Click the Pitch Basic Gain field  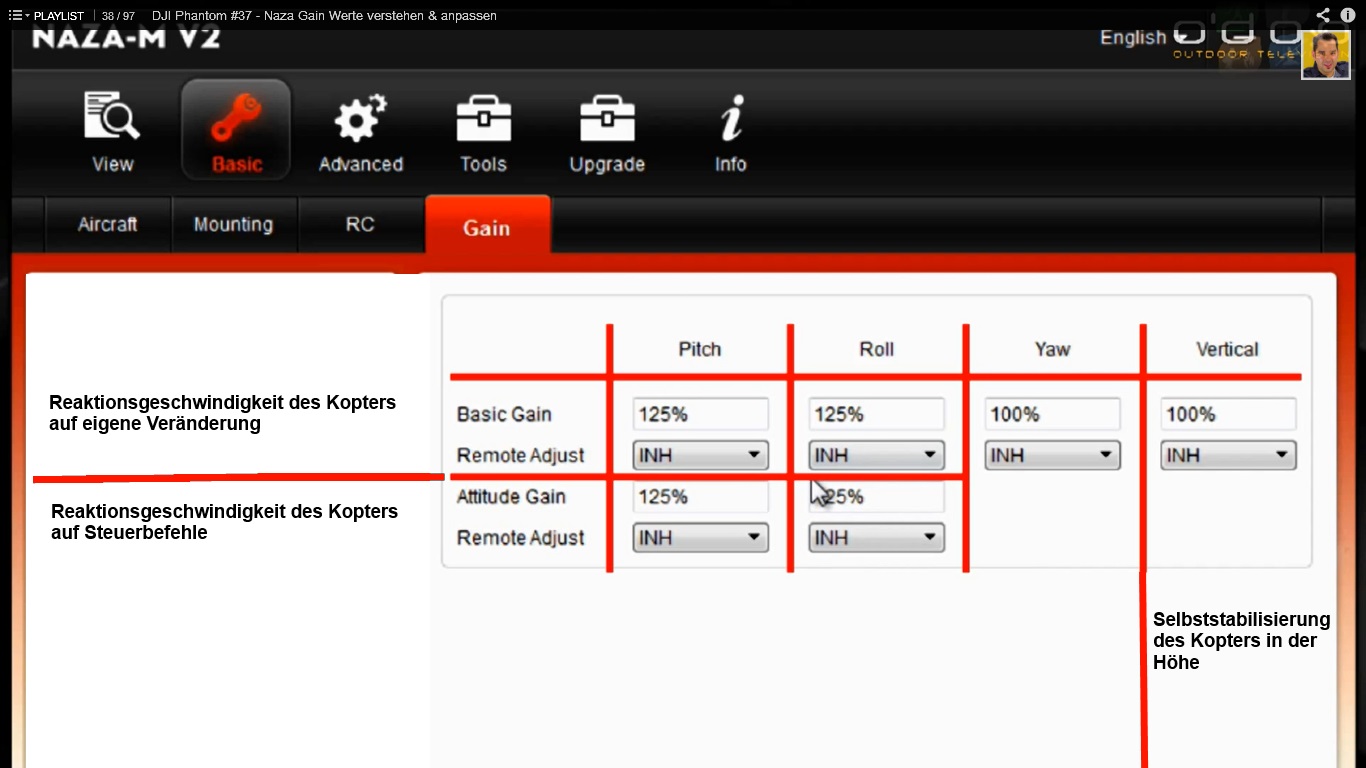[700, 414]
